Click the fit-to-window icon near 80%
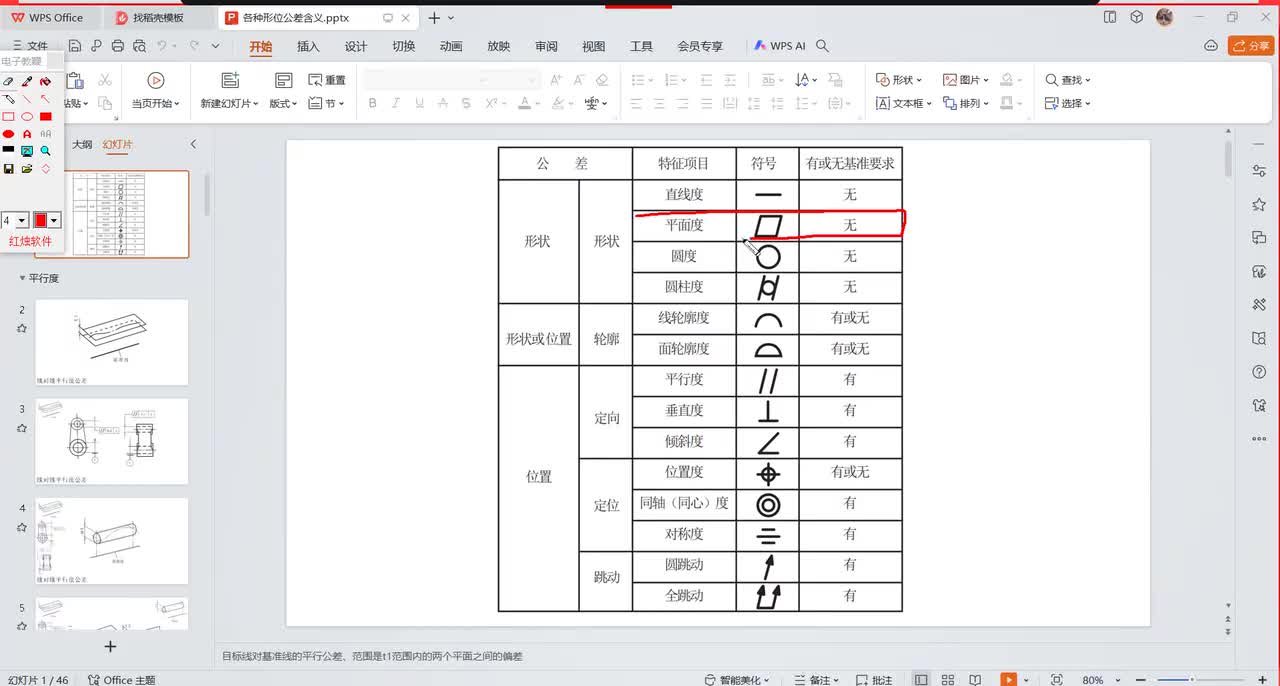This screenshot has height=686, width=1280. tap(1057, 680)
